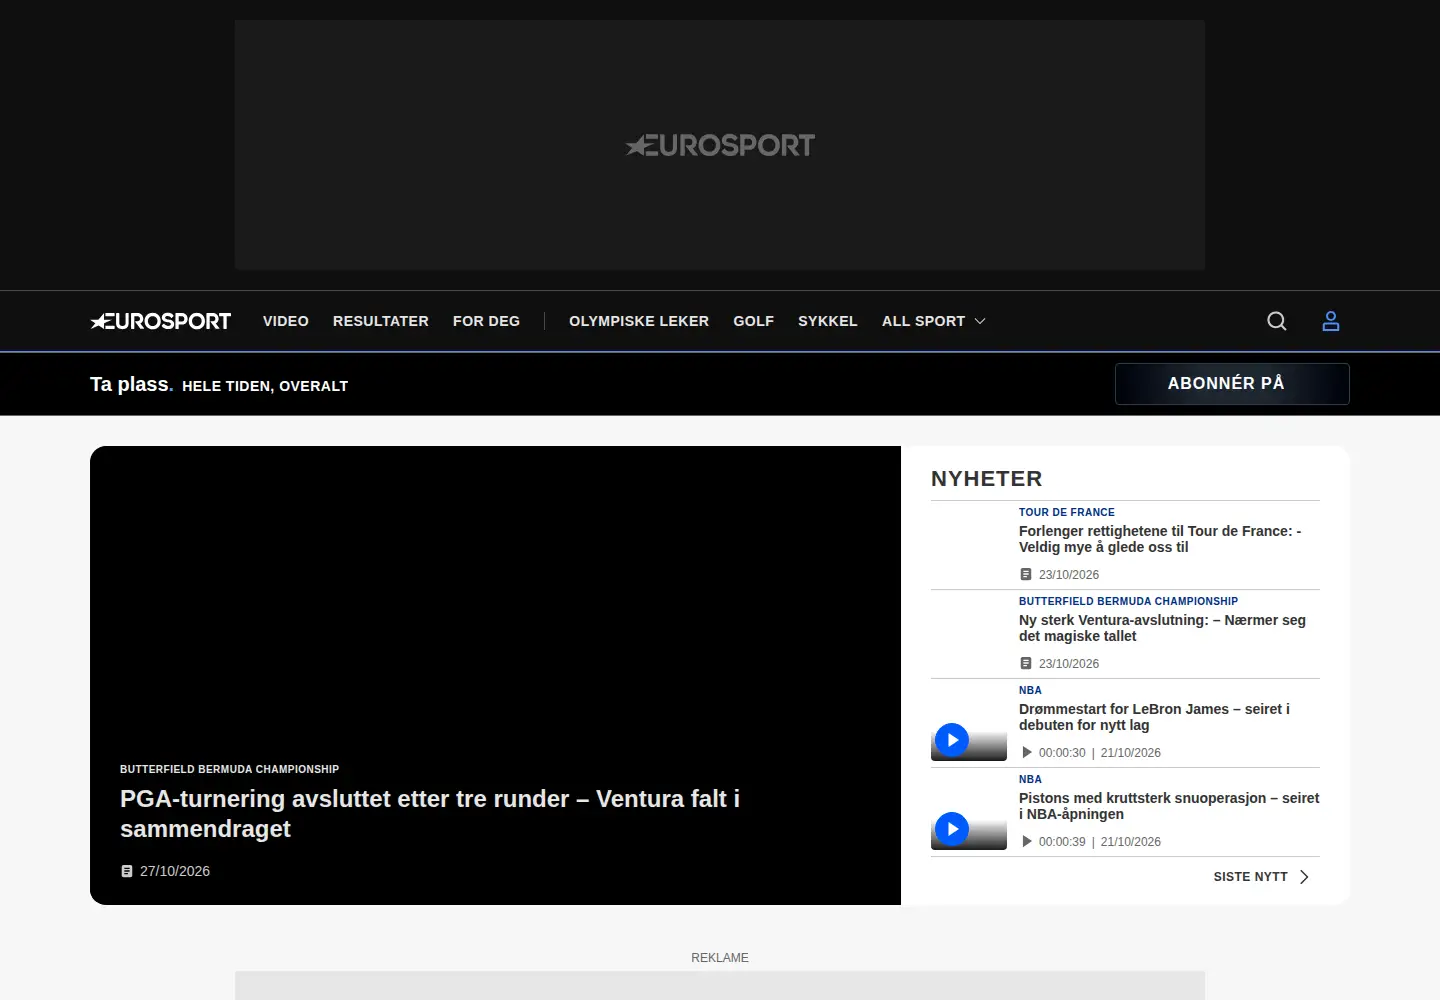Open the Video menu item
Screen dimensions: 1440x1000
pyautogui.click(x=286, y=321)
